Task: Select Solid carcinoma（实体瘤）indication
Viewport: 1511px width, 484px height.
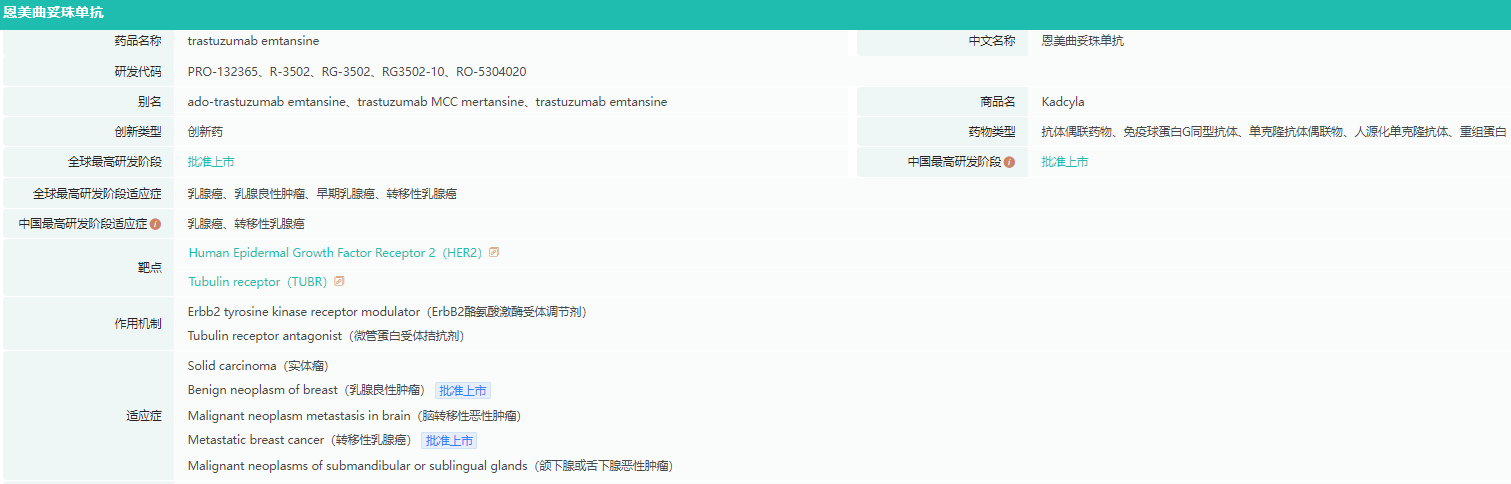Action: (x=258, y=366)
